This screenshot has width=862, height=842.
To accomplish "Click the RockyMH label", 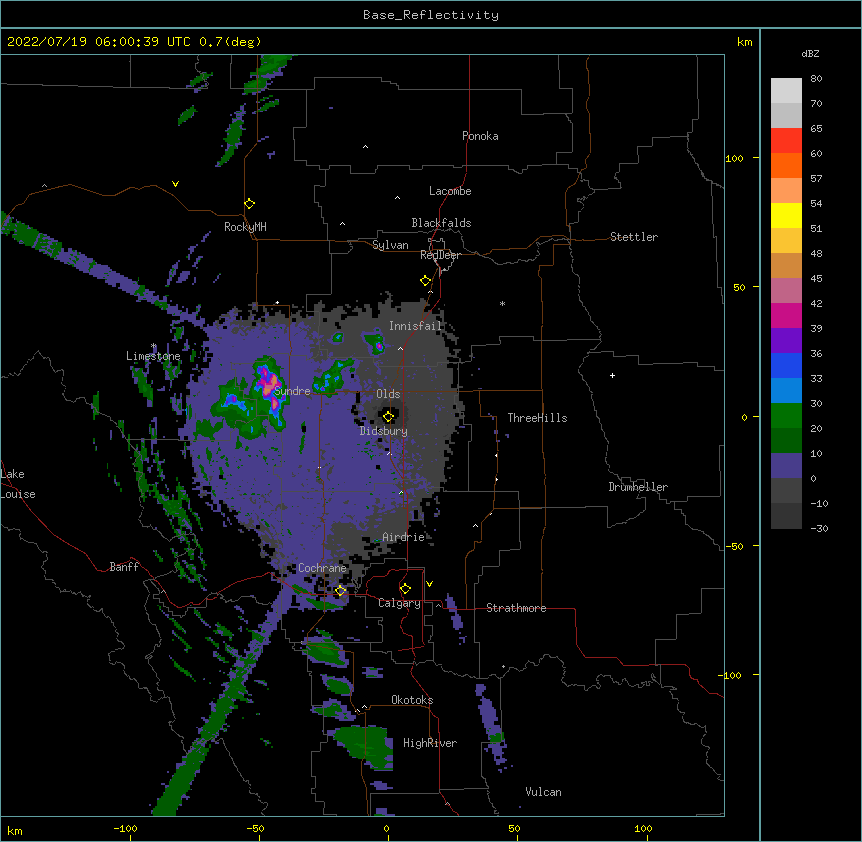I will click(x=245, y=227).
